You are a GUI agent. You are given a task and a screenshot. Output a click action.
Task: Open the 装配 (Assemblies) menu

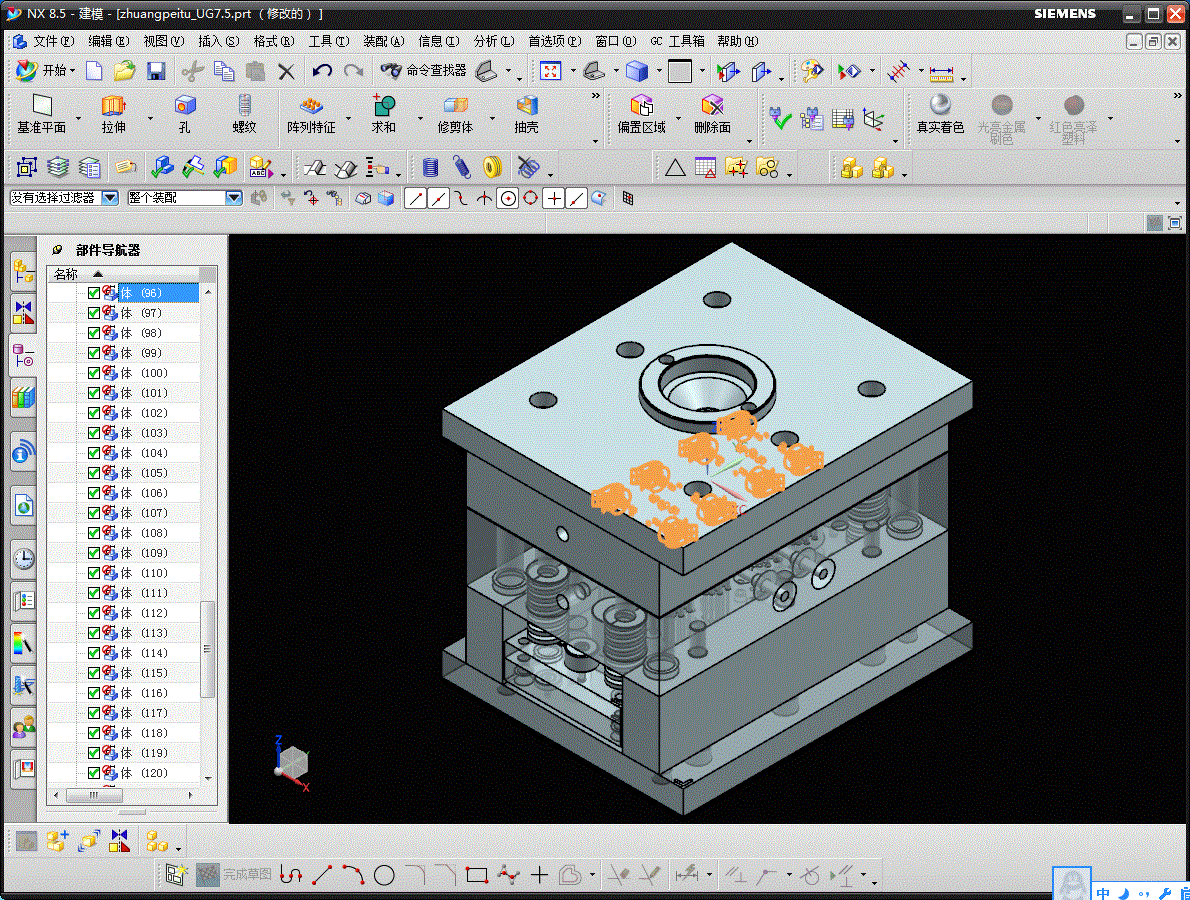tap(383, 41)
